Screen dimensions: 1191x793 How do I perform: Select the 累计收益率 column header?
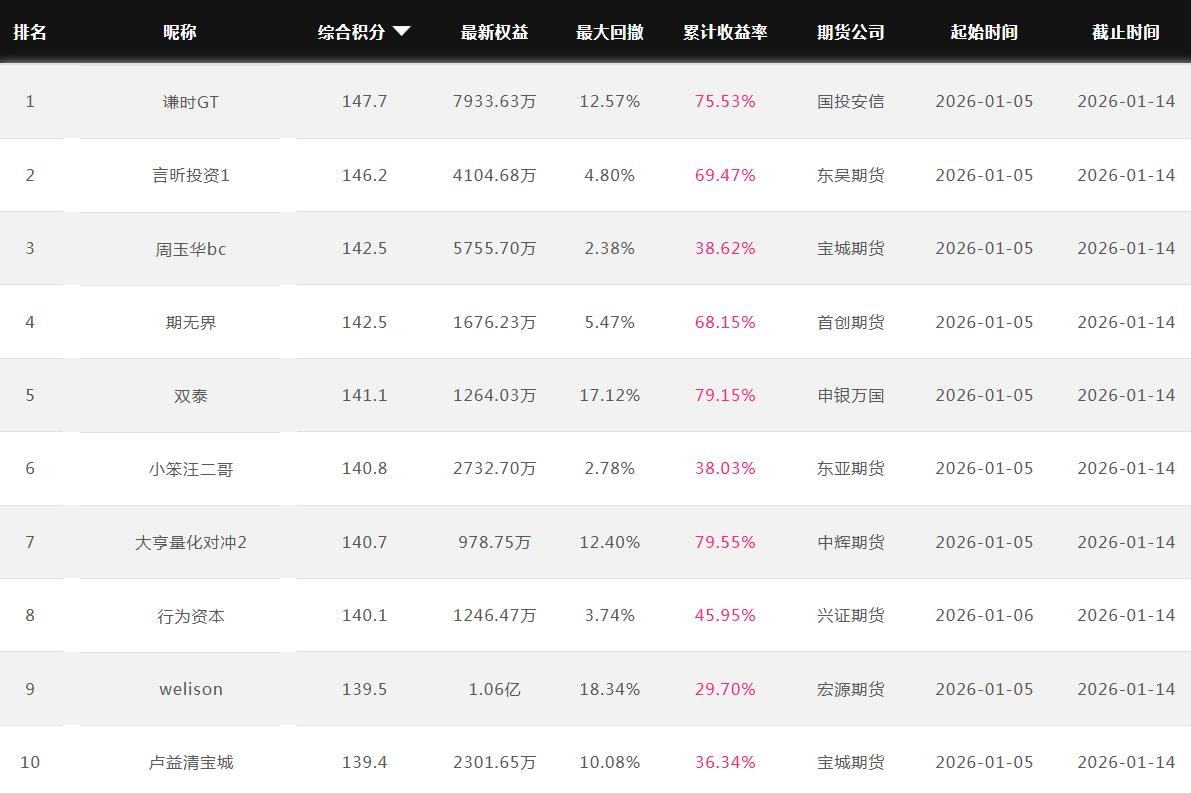(725, 32)
